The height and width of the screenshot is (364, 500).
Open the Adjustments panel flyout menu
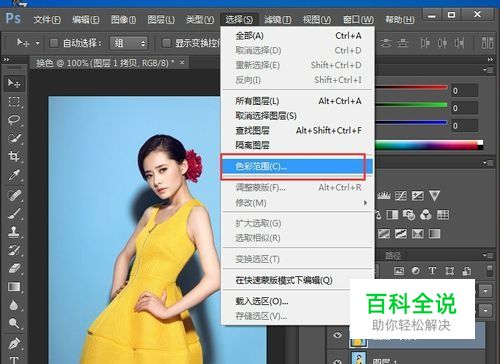[x=488, y=163]
